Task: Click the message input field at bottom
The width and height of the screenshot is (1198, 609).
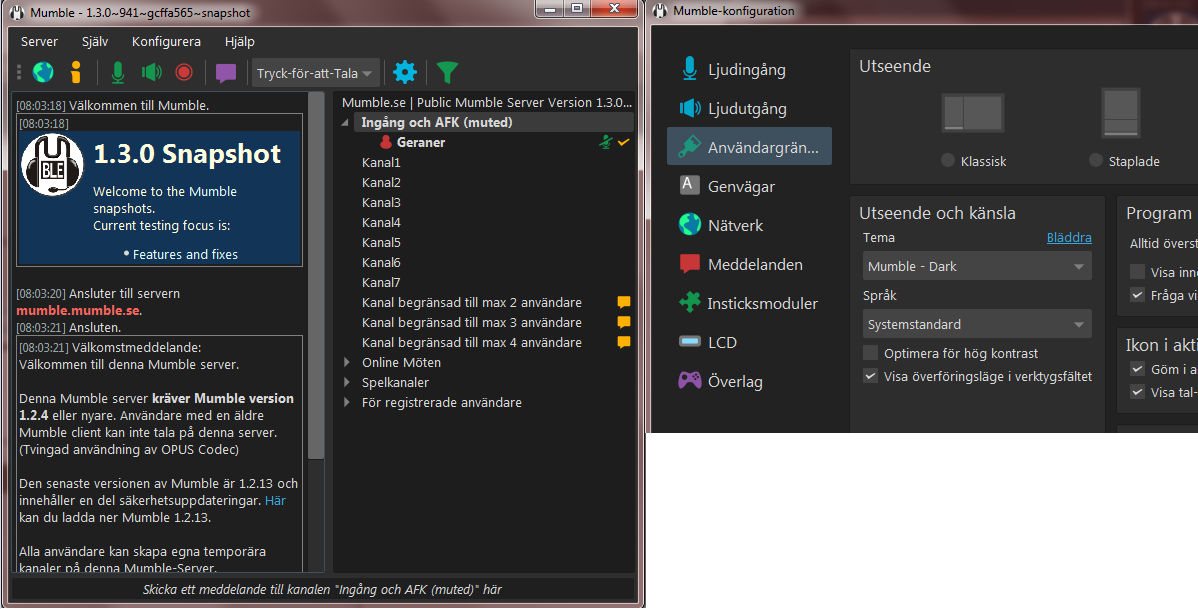Action: pyautogui.click(x=322, y=589)
